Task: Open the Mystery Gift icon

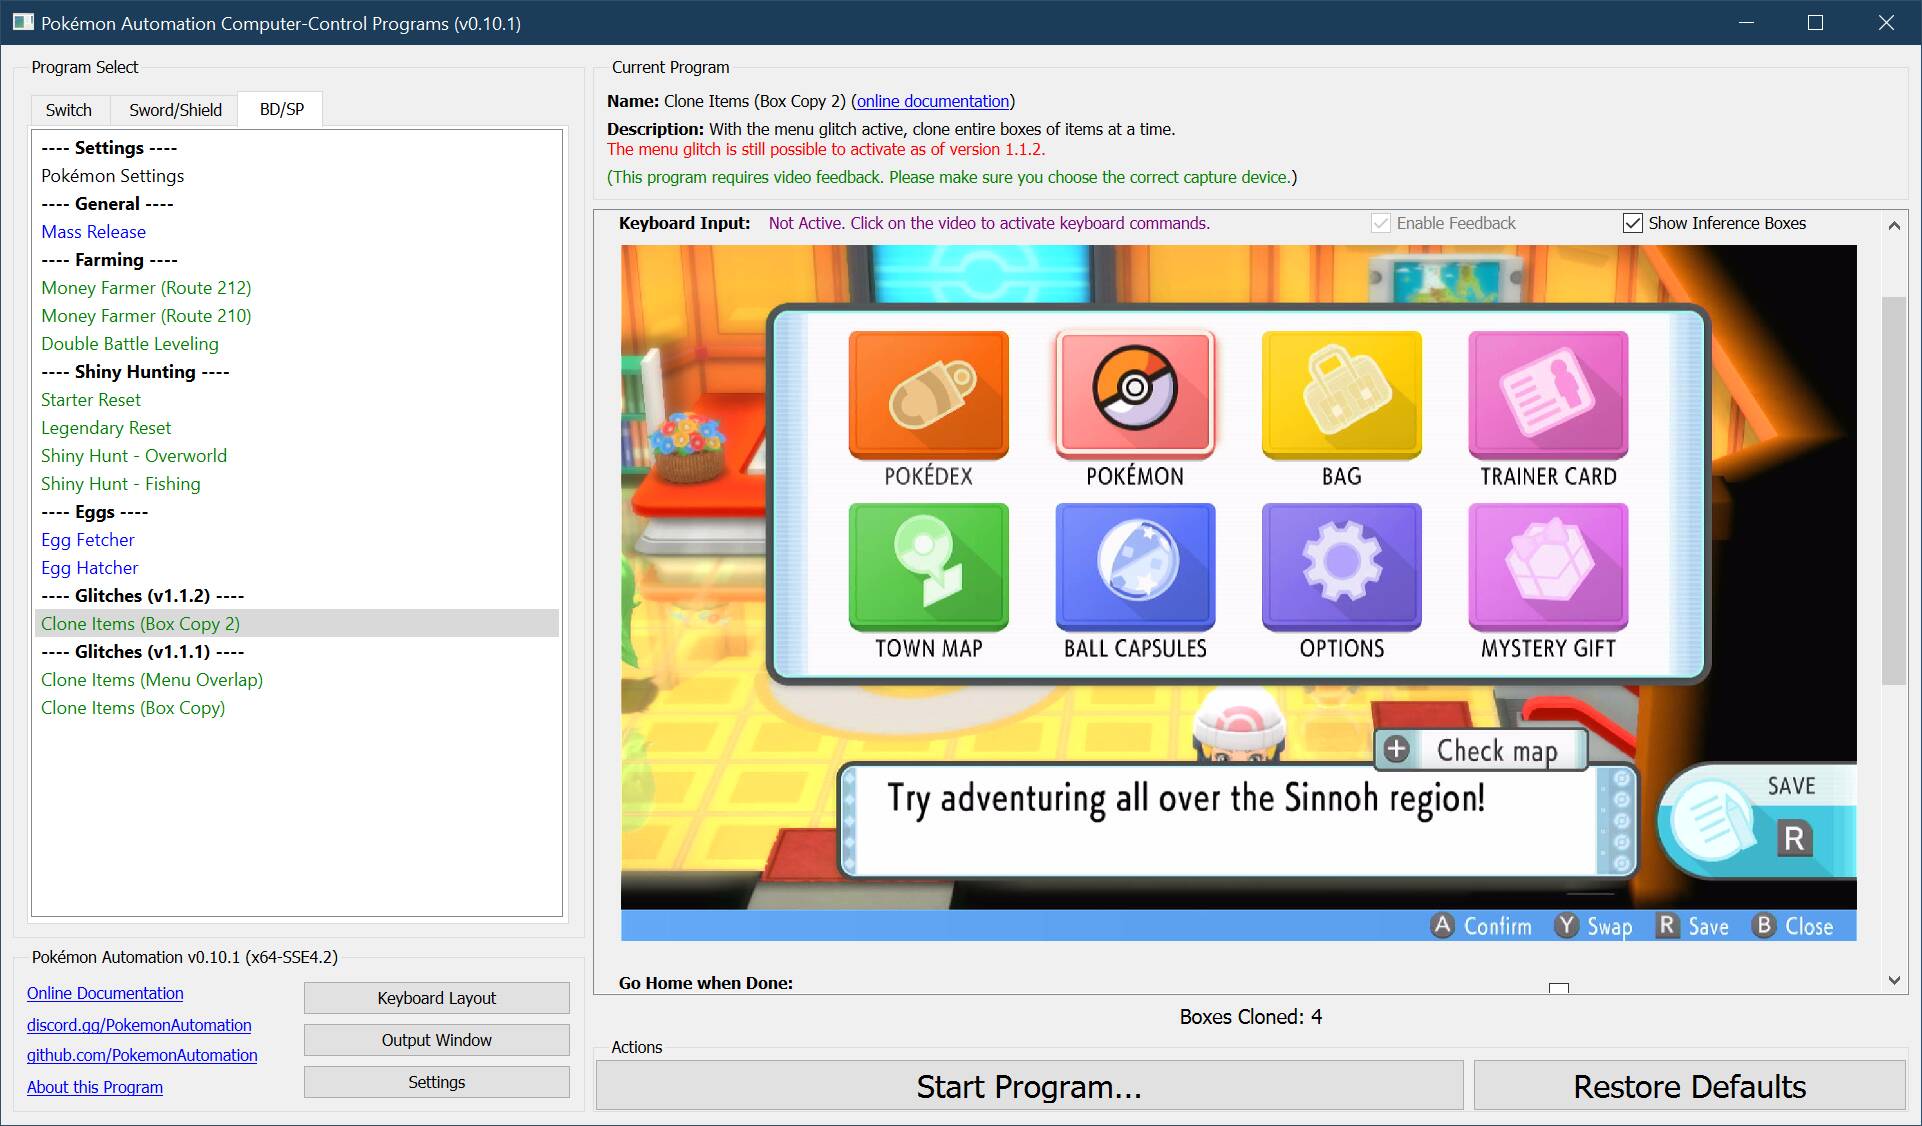Action: click(x=1547, y=566)
